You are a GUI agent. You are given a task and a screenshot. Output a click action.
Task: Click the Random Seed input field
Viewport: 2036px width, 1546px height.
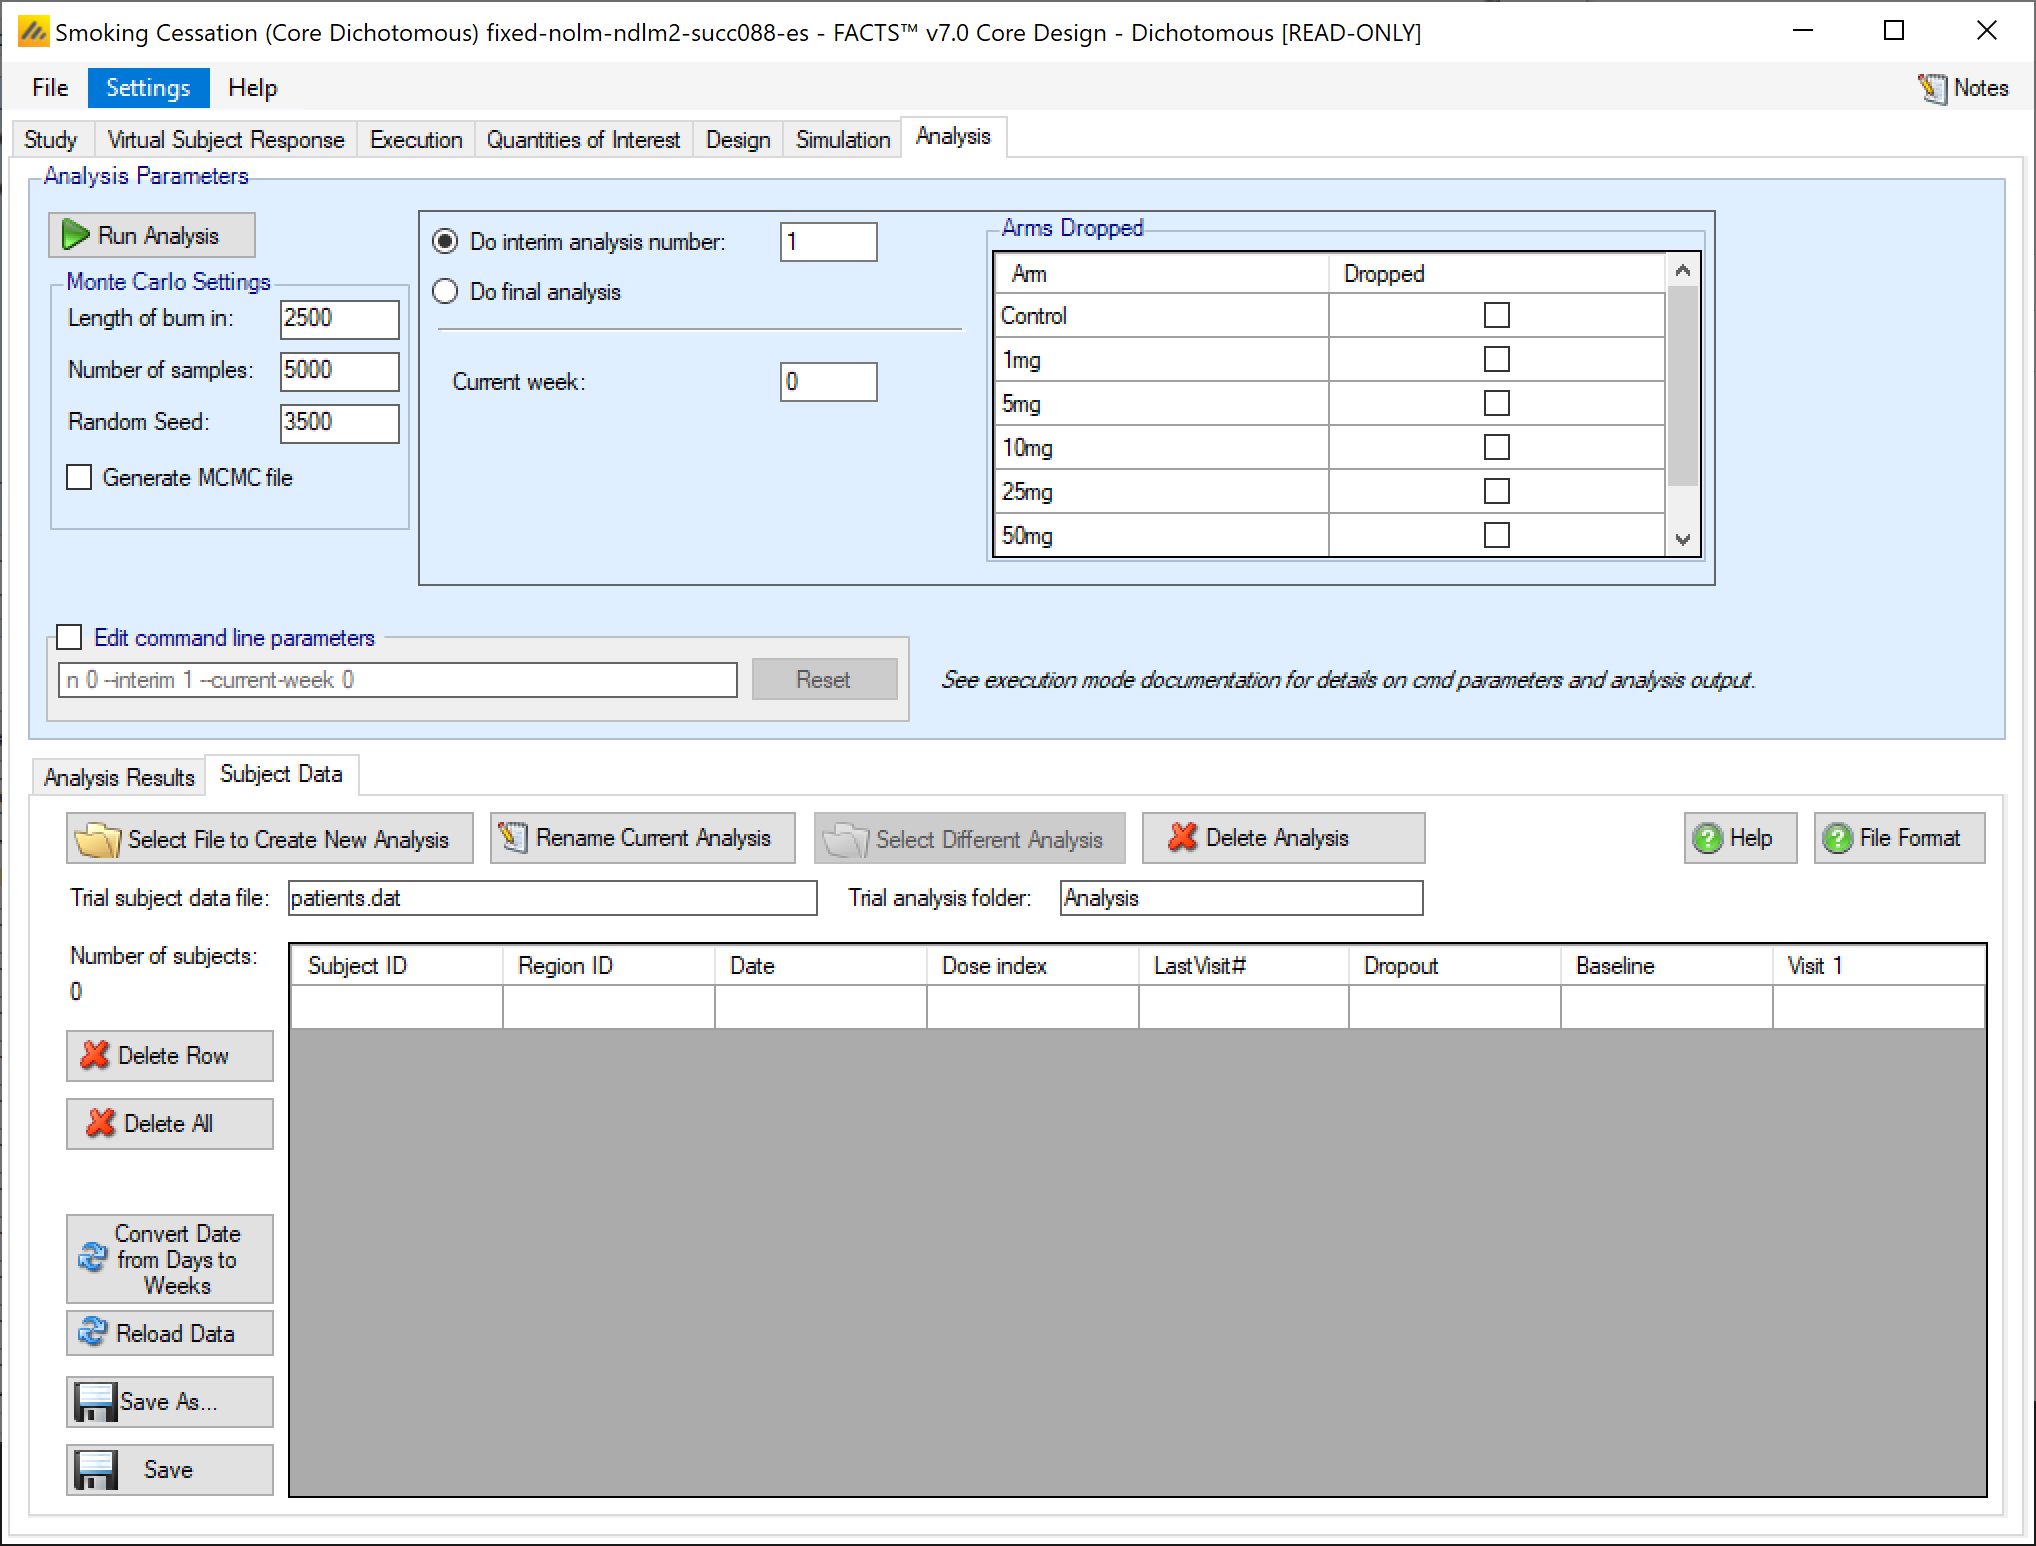[x=339, y=422]
